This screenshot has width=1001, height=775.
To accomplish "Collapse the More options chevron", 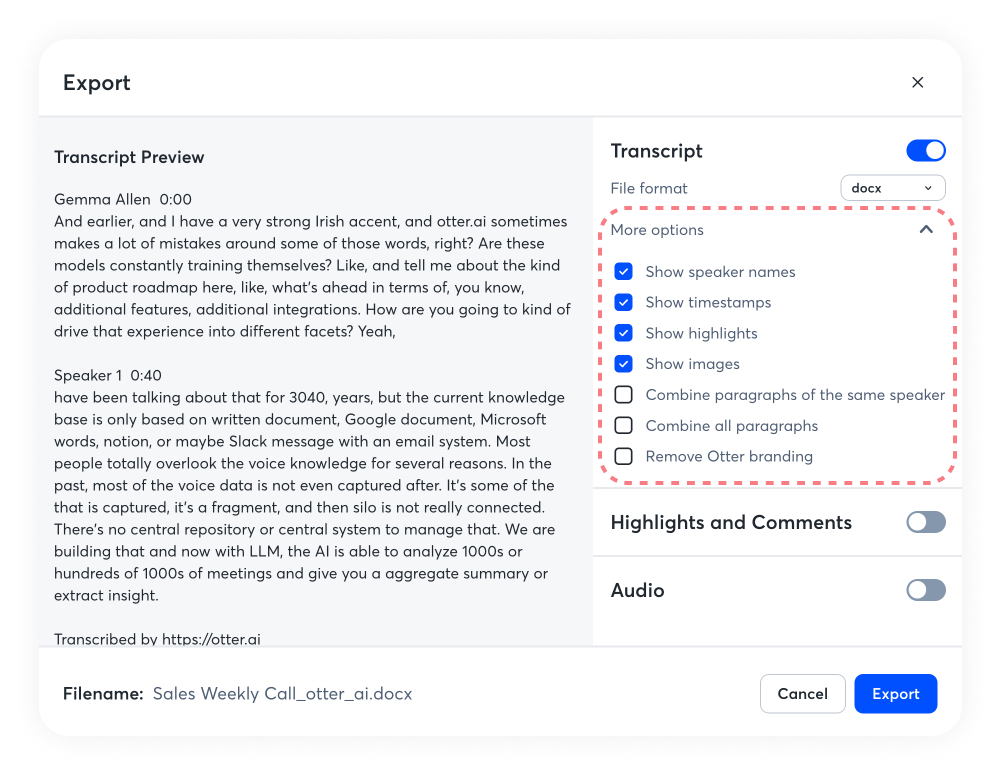I will click(x=926, y=230).
